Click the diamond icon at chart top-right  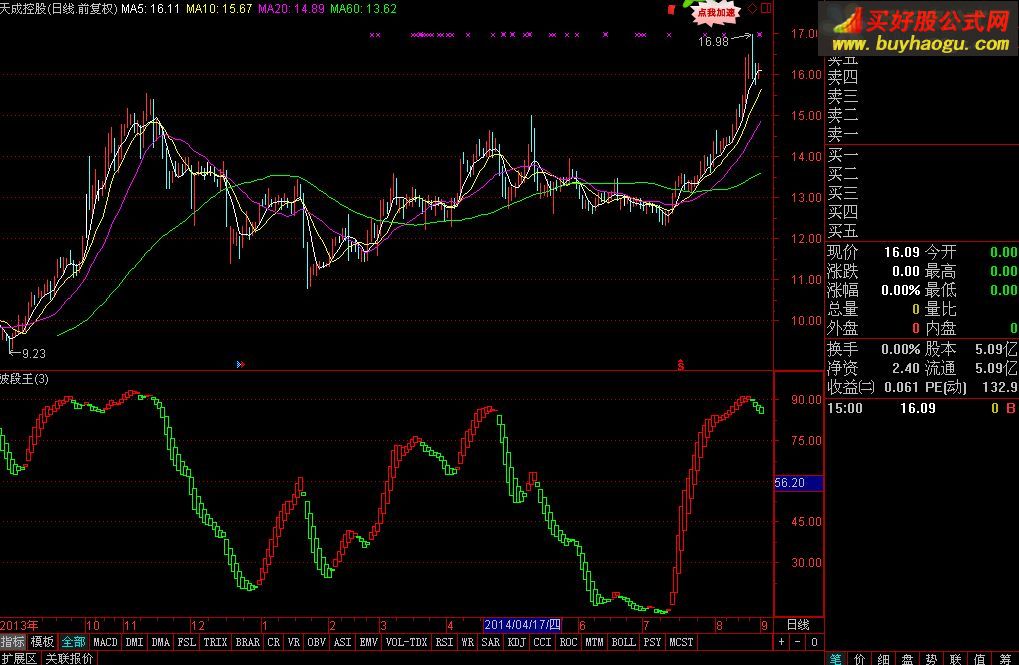click(752, 9)
